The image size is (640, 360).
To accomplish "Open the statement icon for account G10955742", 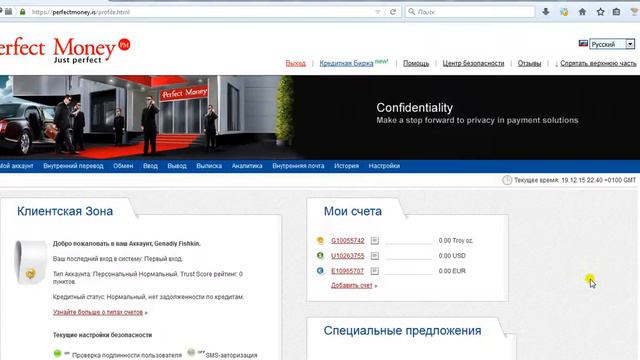I will click(x=375, y=241).
